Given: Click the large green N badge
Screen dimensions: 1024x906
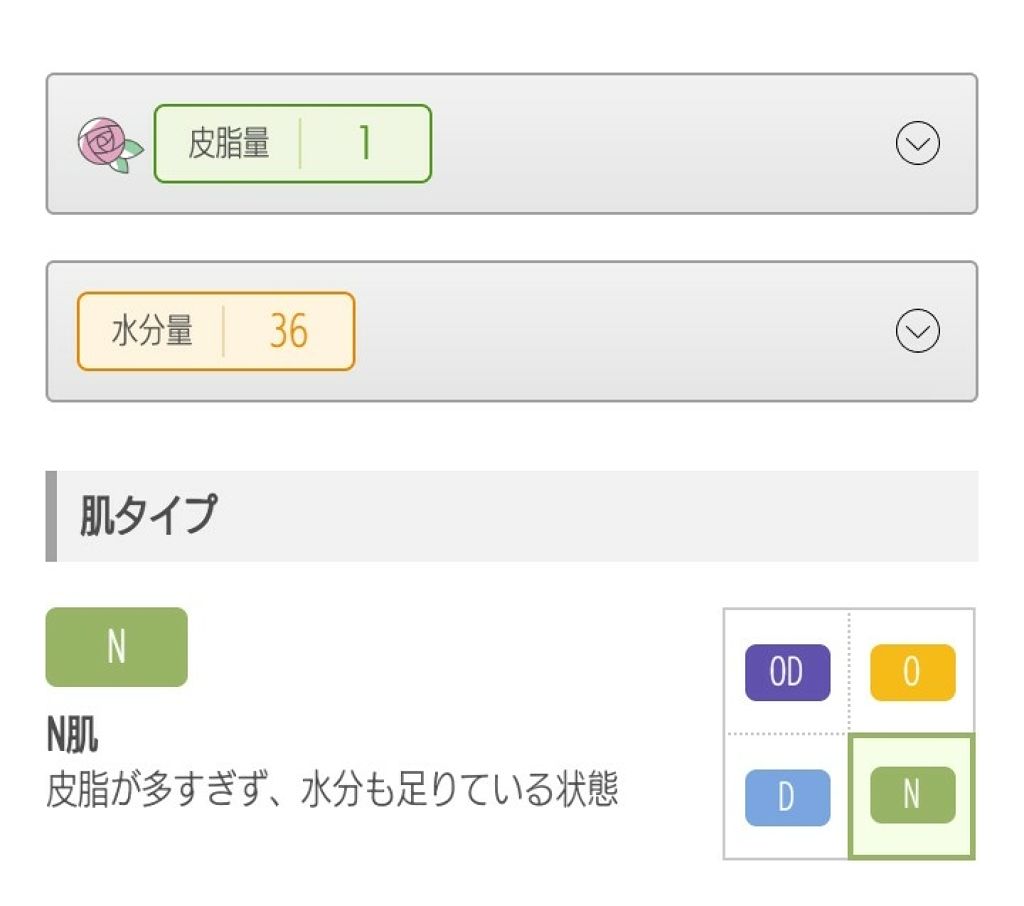Looking at the screenshot, I should pyautogui.click(x=117, y=647).
